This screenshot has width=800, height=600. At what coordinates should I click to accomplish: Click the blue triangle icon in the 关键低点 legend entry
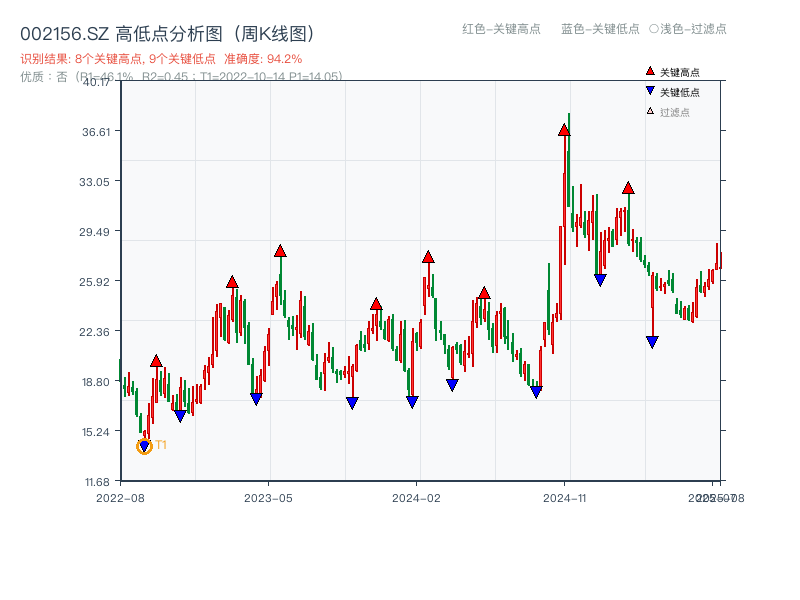tap(650, 91)
